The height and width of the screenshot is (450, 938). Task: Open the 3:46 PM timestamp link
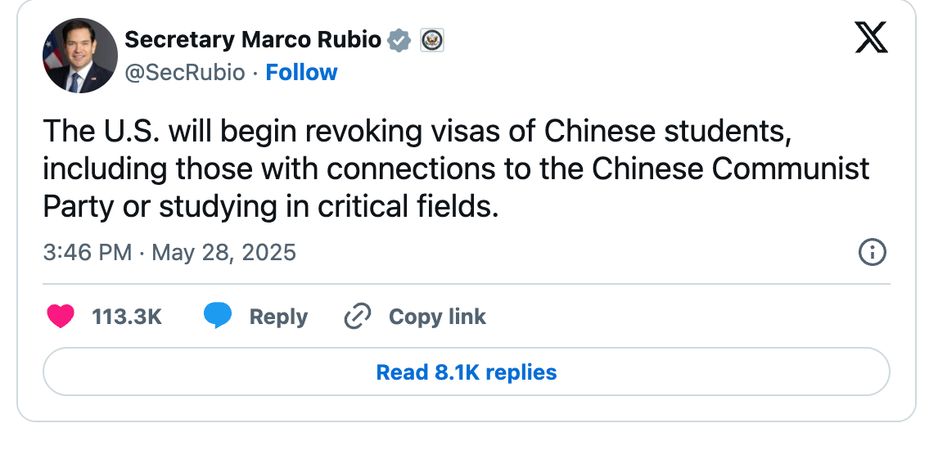[87, 252]
